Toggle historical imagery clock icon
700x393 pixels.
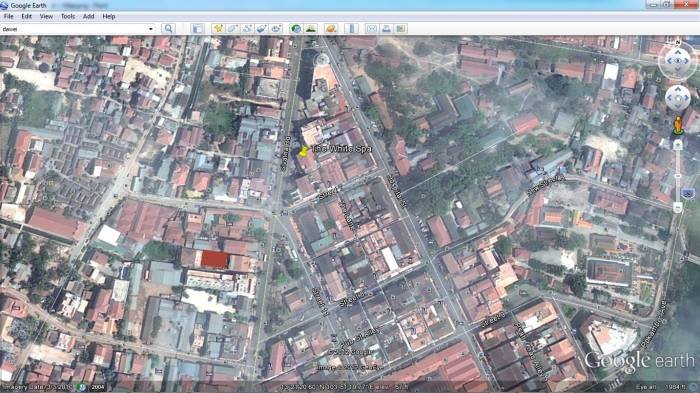pos(296,29)
